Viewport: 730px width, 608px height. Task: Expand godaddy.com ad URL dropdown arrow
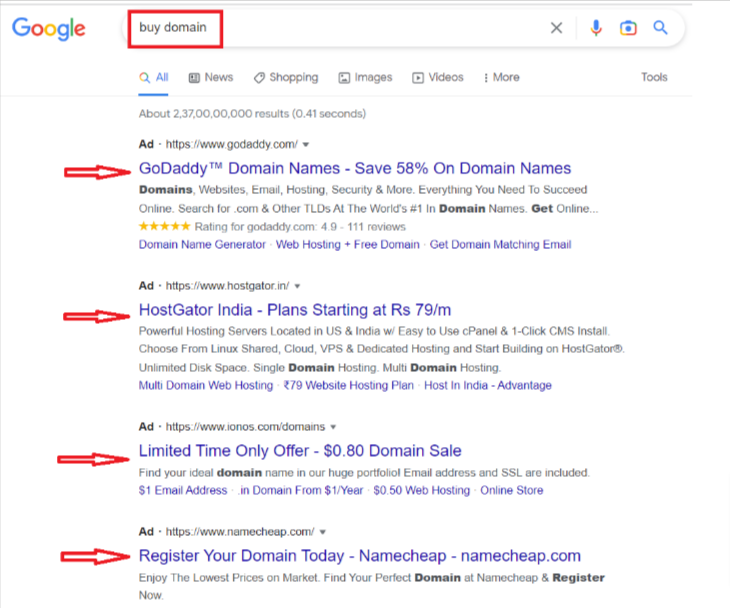(306, 145)
